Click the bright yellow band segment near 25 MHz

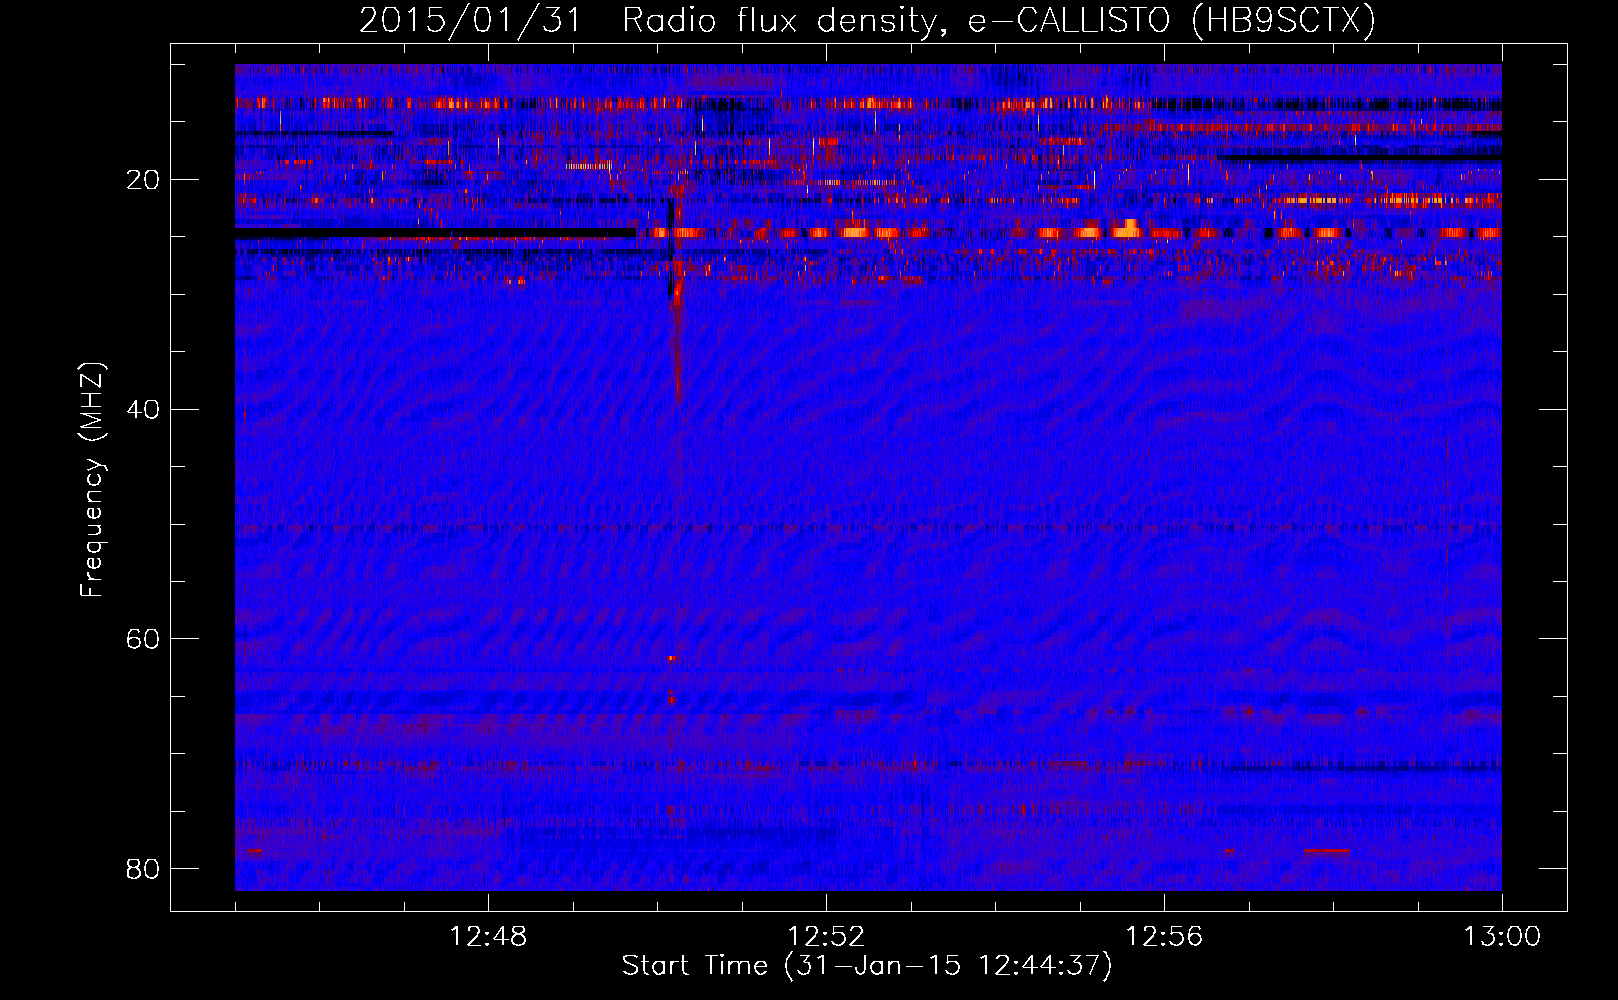coord(1126,230)
